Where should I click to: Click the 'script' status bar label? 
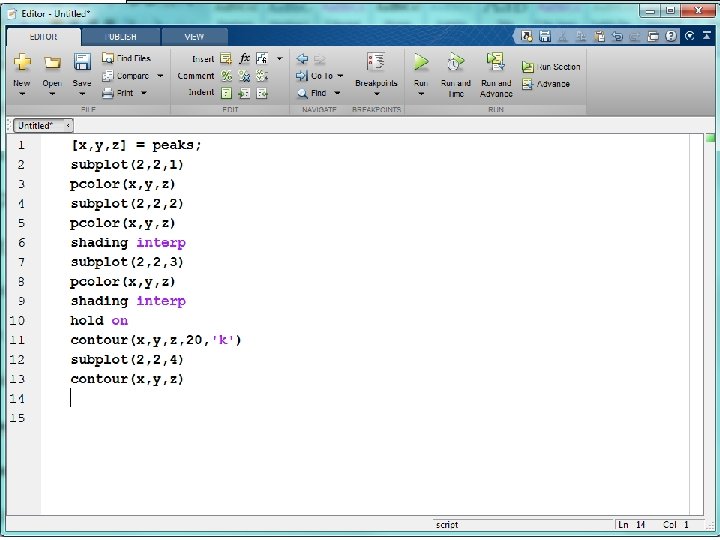[x=447, y=525]
